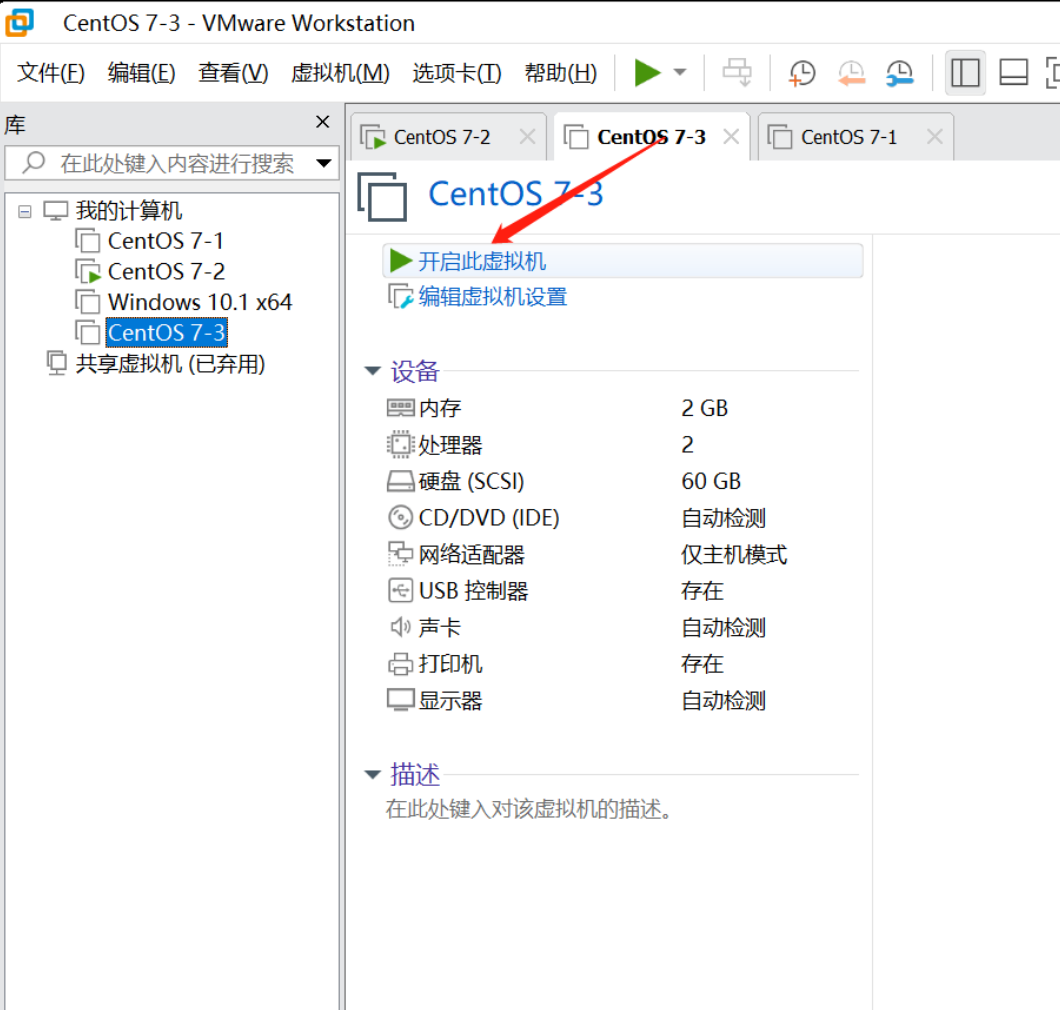The height and width of the screenshot is (1010, 1060).
Task: Open the 虚拟机(M) menu
Action: tap(340, 72)
